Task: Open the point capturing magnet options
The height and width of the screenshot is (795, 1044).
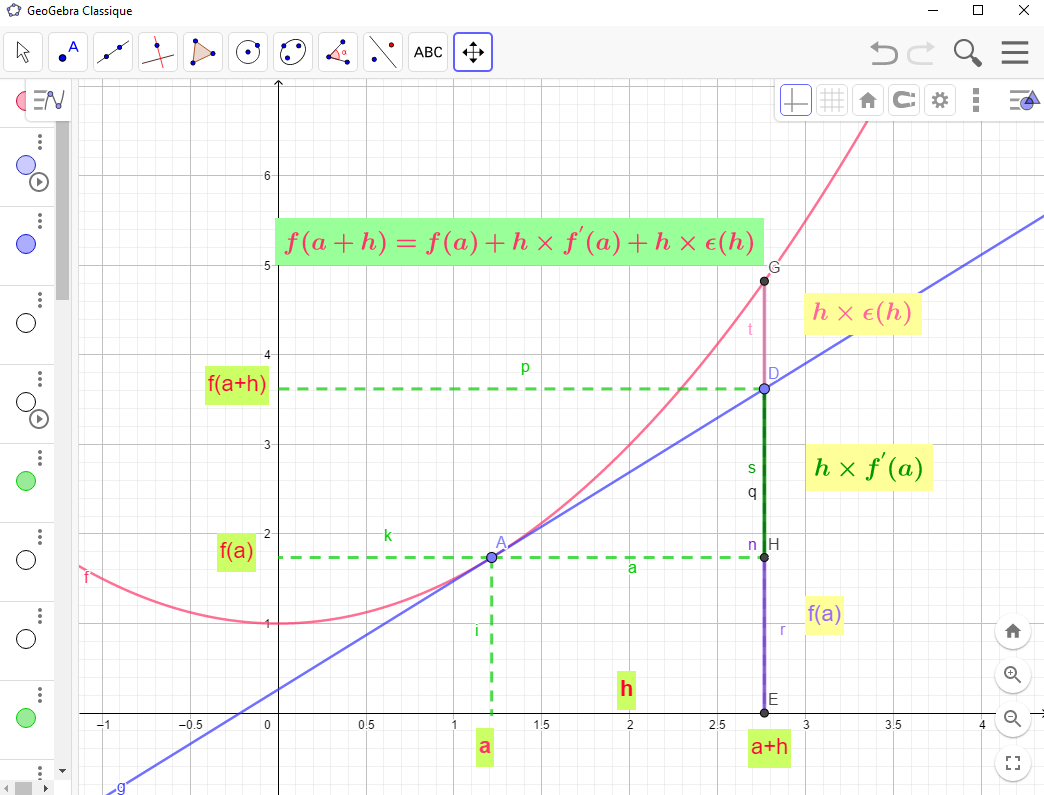Action: click(904, 101)
